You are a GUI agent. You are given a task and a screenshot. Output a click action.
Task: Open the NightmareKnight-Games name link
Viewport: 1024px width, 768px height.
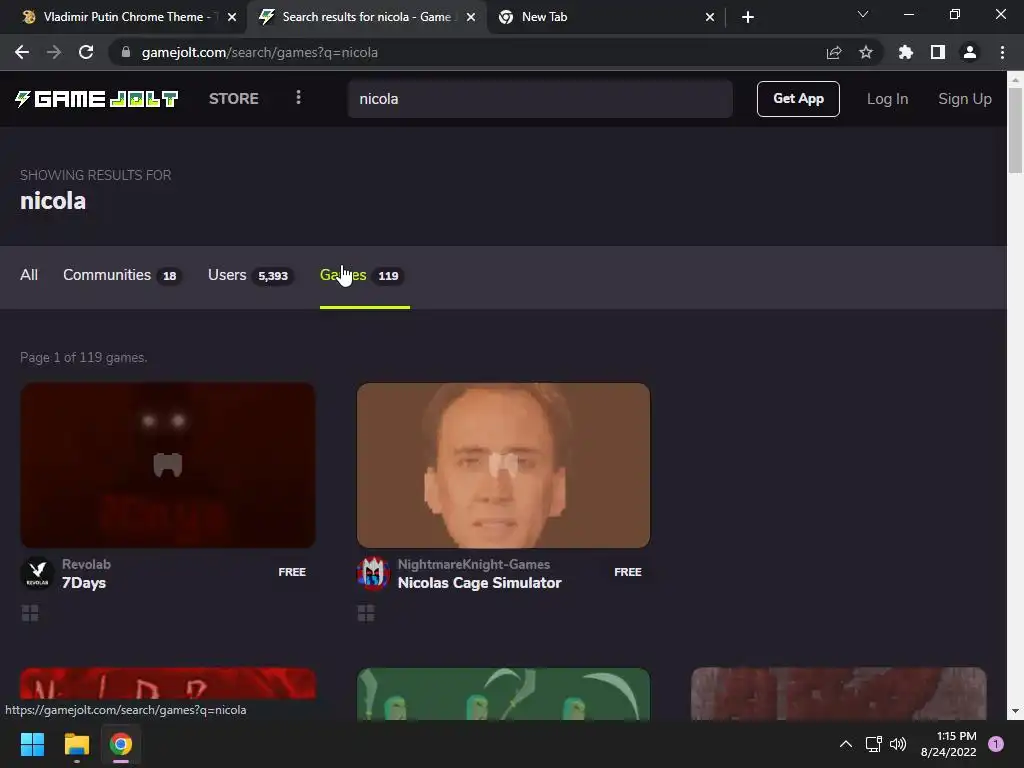(x=473, y=564)
